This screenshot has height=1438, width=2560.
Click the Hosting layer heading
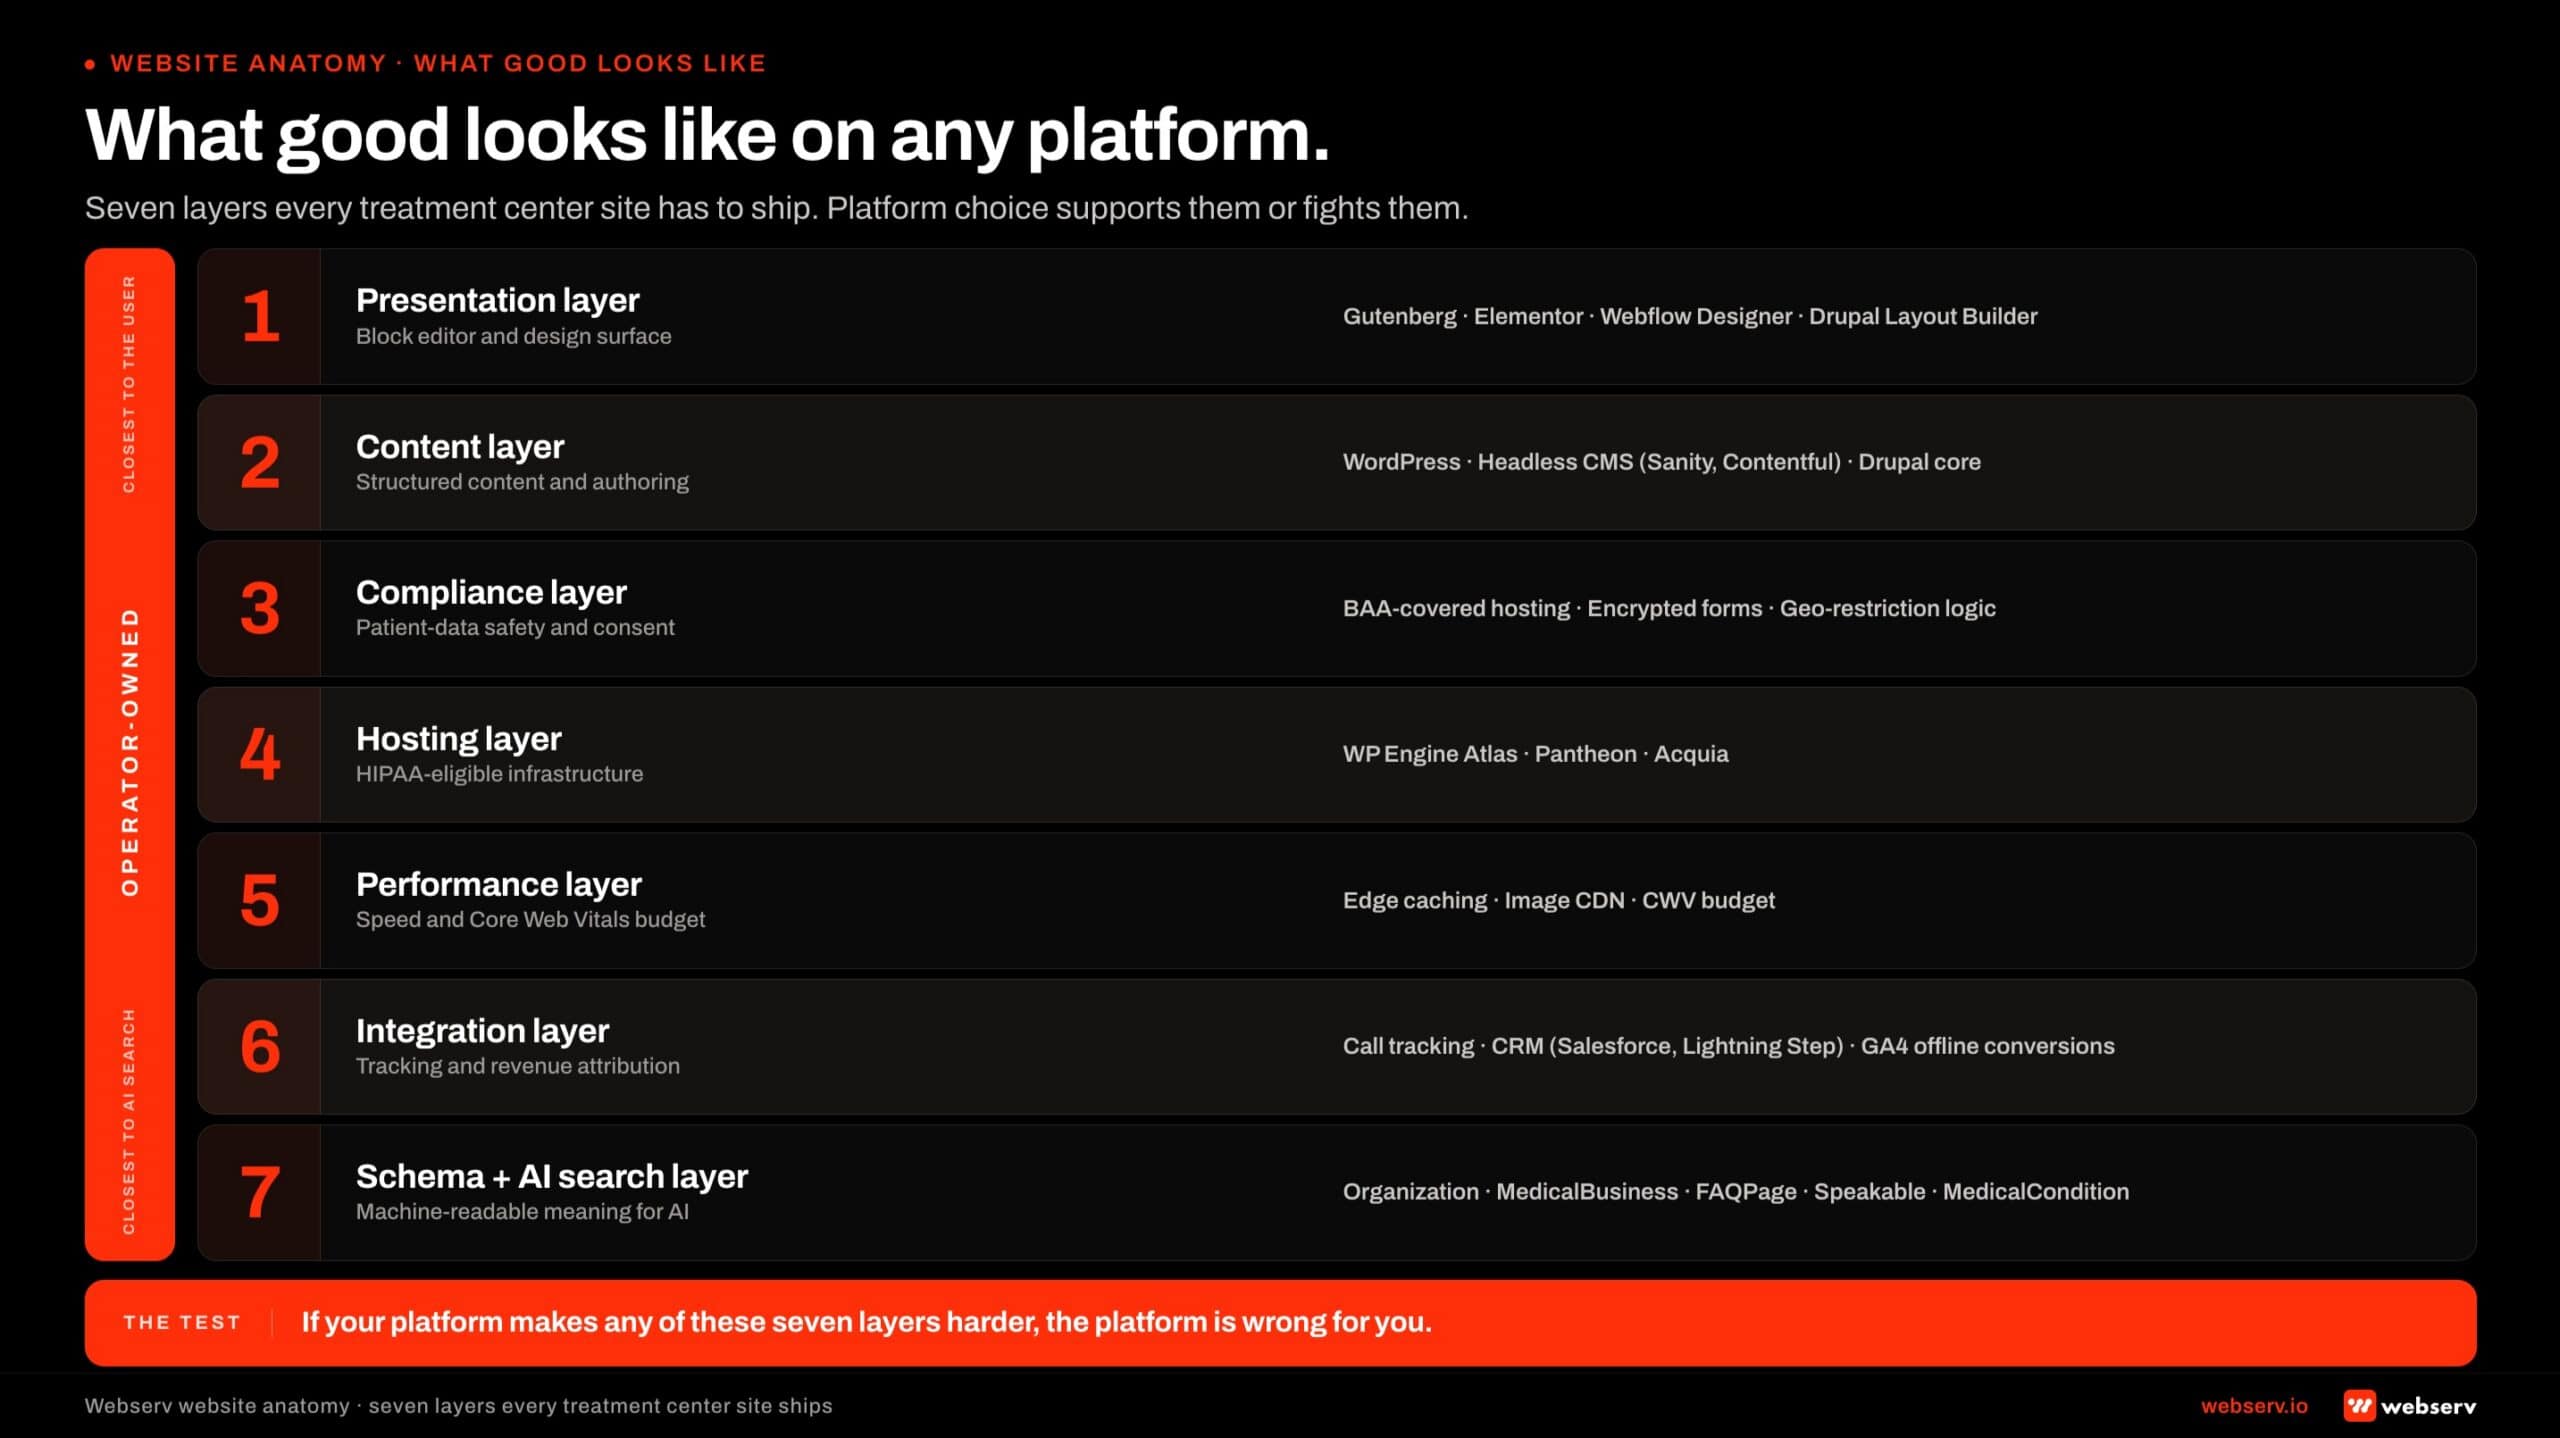tap(459, 738)
